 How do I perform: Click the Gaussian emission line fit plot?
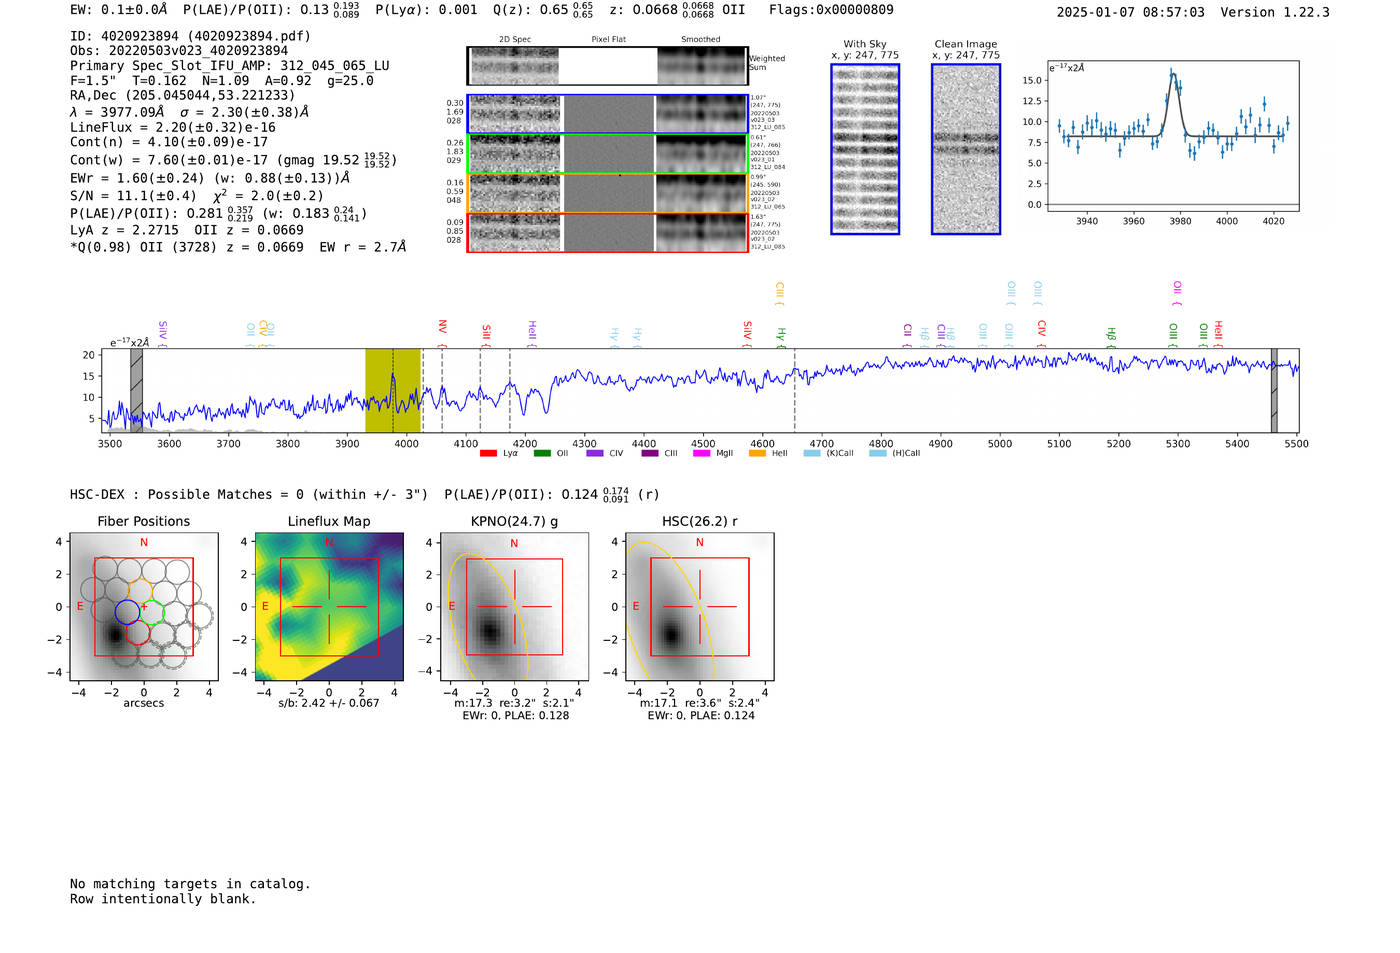point(1172,136)
